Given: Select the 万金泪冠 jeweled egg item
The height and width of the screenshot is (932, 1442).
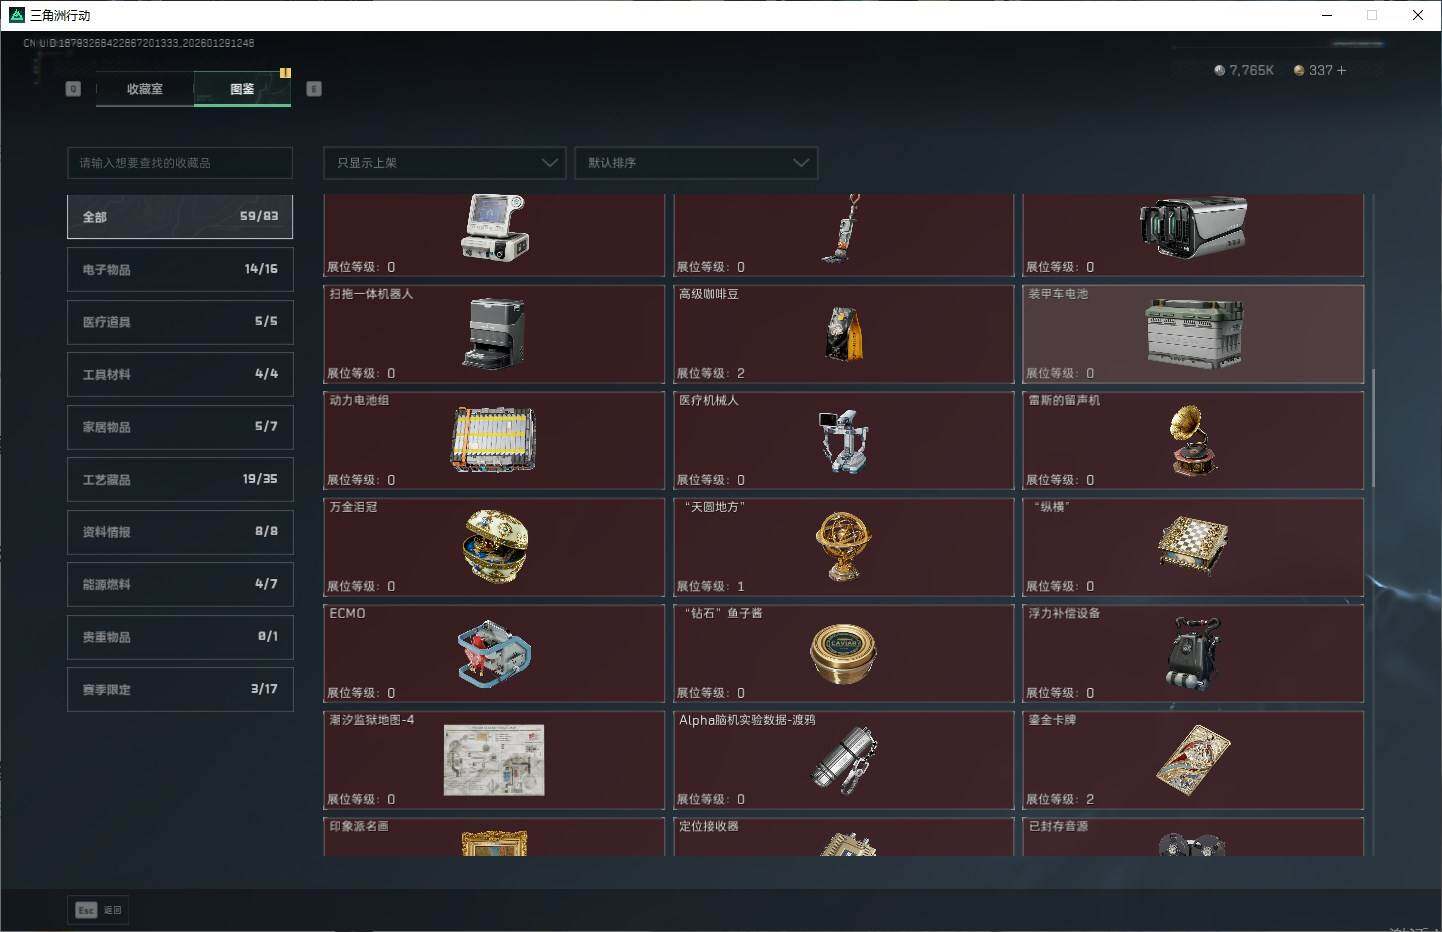Looking at the screenshot, I should point(494,547).
